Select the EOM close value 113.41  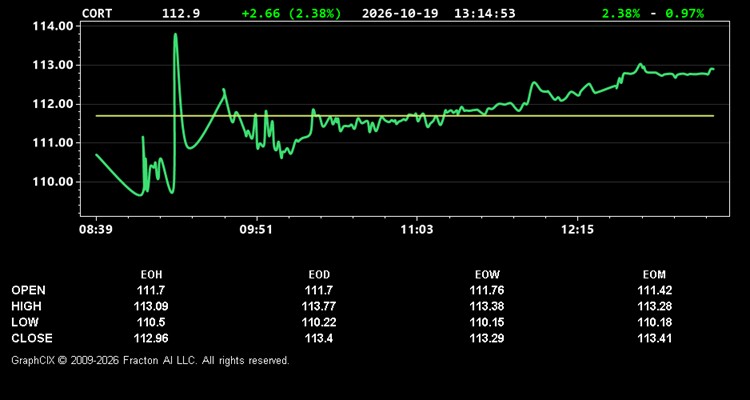tap(654, 338)
